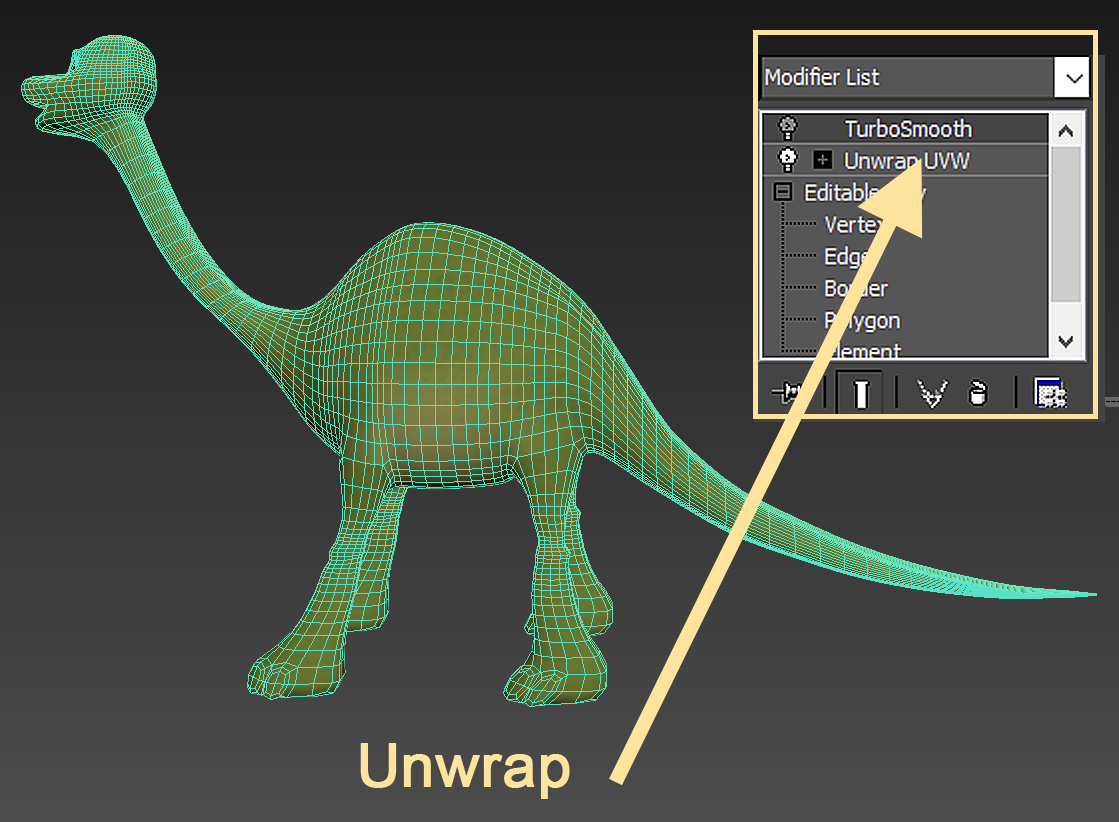1119x822 pixels.
Task: Click the Make Unique icon
Action: pos(930,393)
